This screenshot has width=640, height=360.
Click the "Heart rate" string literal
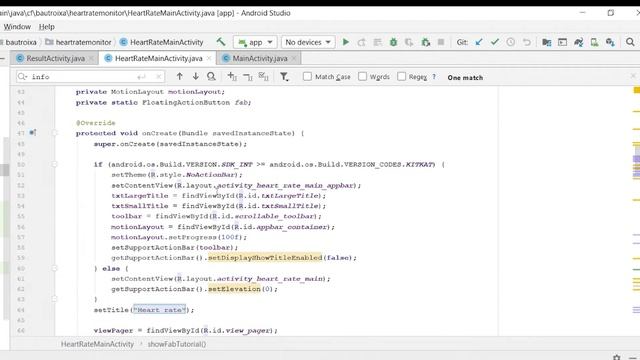click(x=160, y=310)
